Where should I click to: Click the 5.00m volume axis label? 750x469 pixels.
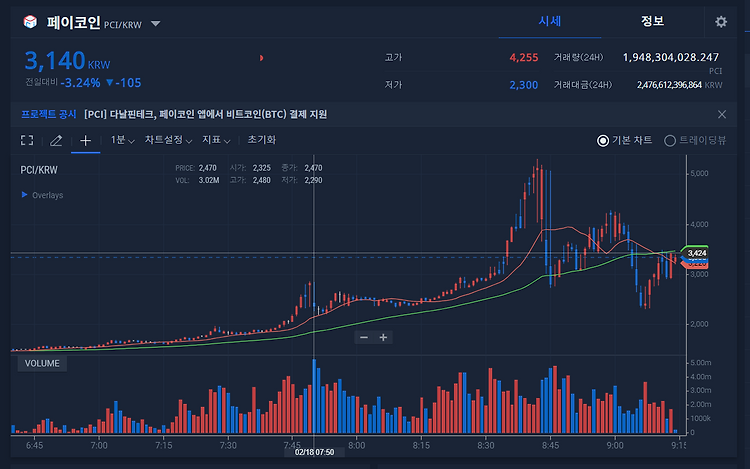click(700, 363)
